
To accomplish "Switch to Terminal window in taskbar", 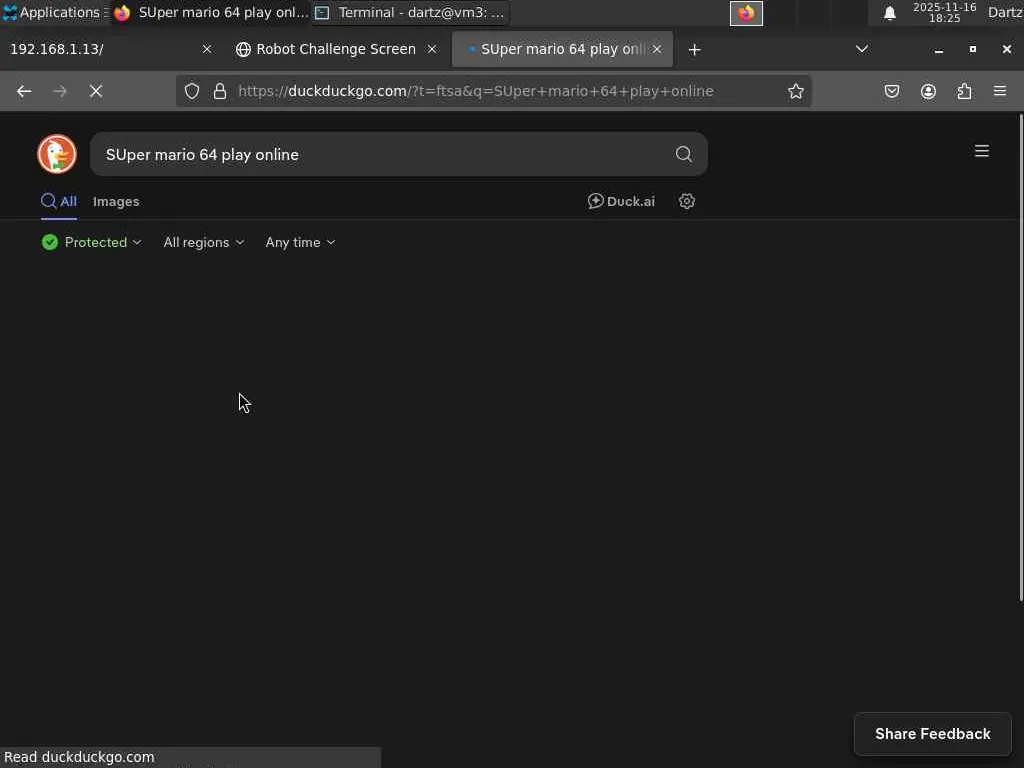I will pos(410,12).
